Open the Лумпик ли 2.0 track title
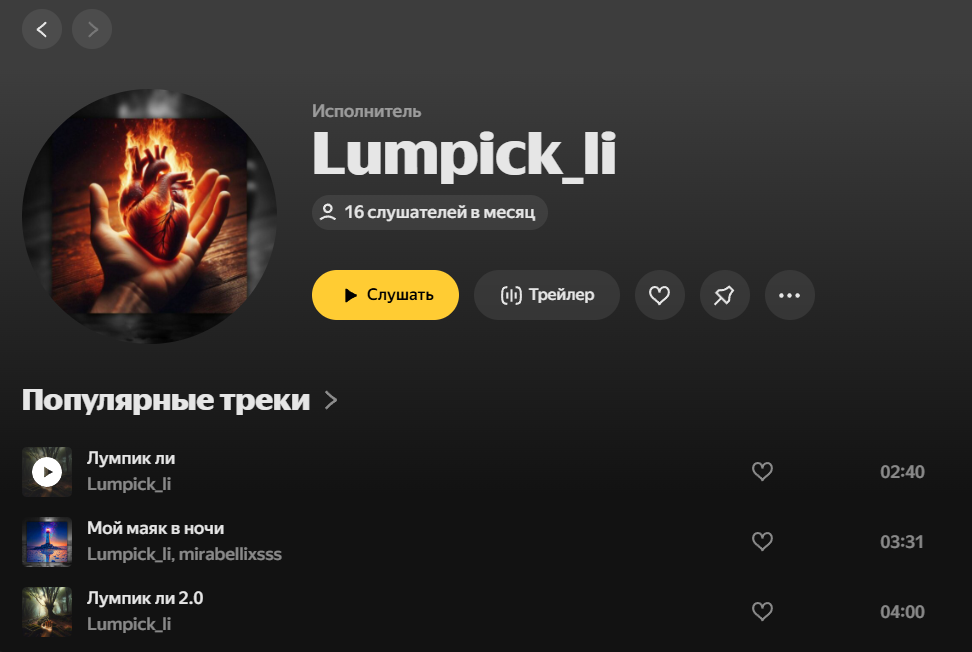 click(145, 598)
